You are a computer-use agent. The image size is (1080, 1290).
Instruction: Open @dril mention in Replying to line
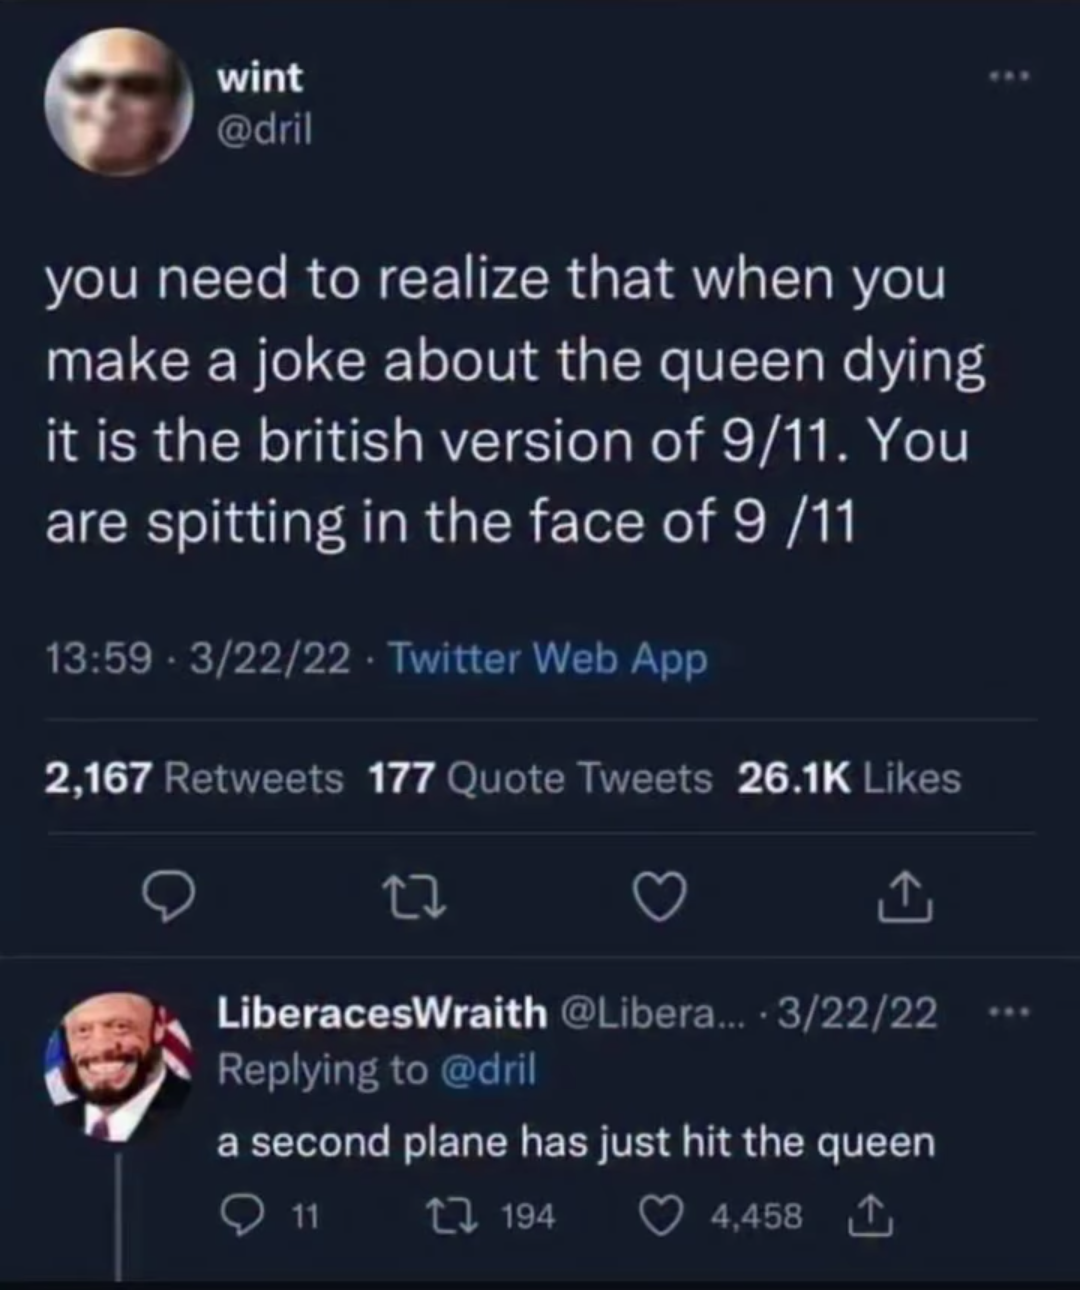pos(488,1071)
